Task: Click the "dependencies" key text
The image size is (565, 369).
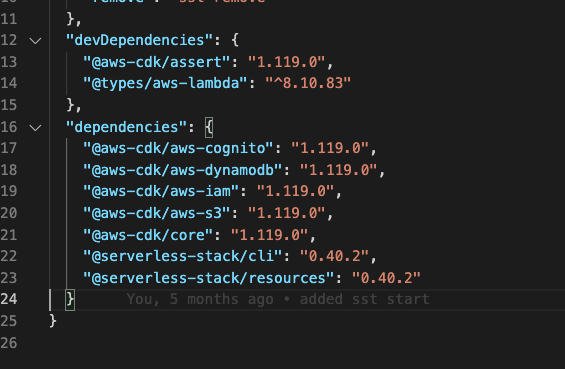Action: coord(126,127)
